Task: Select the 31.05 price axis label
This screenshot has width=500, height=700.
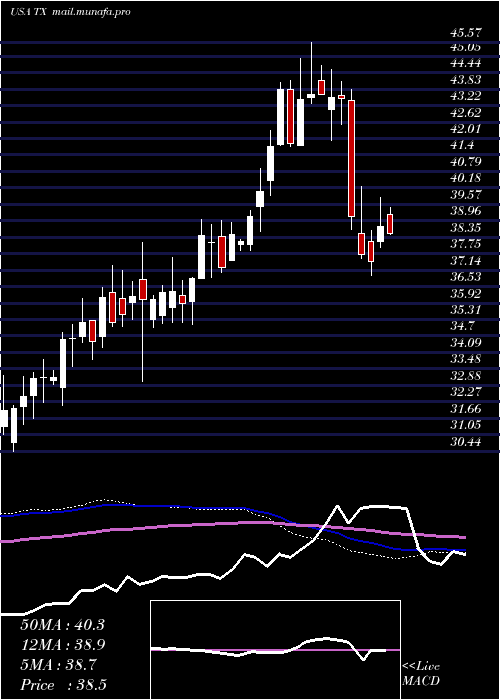Action: point(465,425)
